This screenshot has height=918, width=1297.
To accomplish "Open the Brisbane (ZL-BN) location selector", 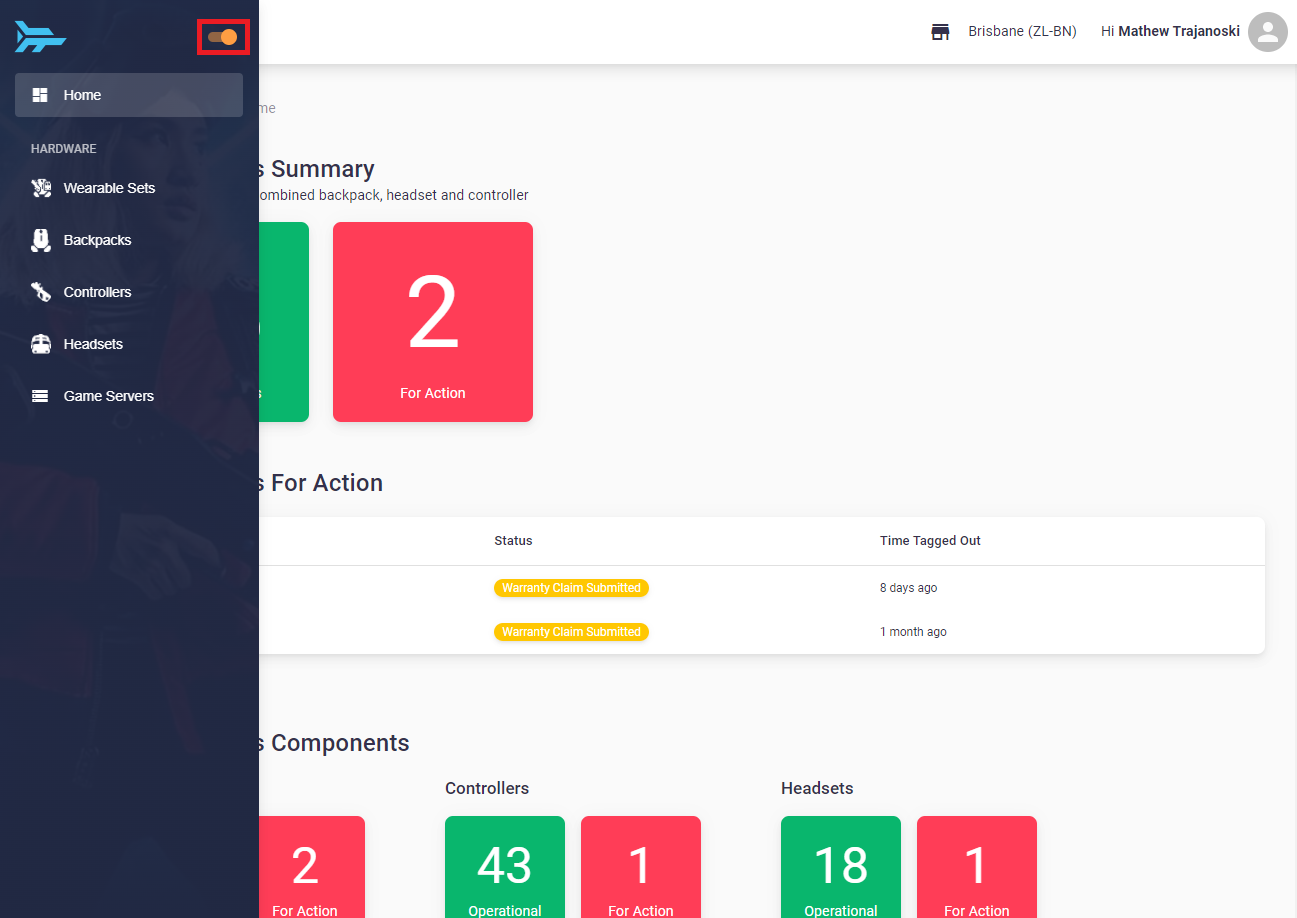I will (x=1022, y=32).
